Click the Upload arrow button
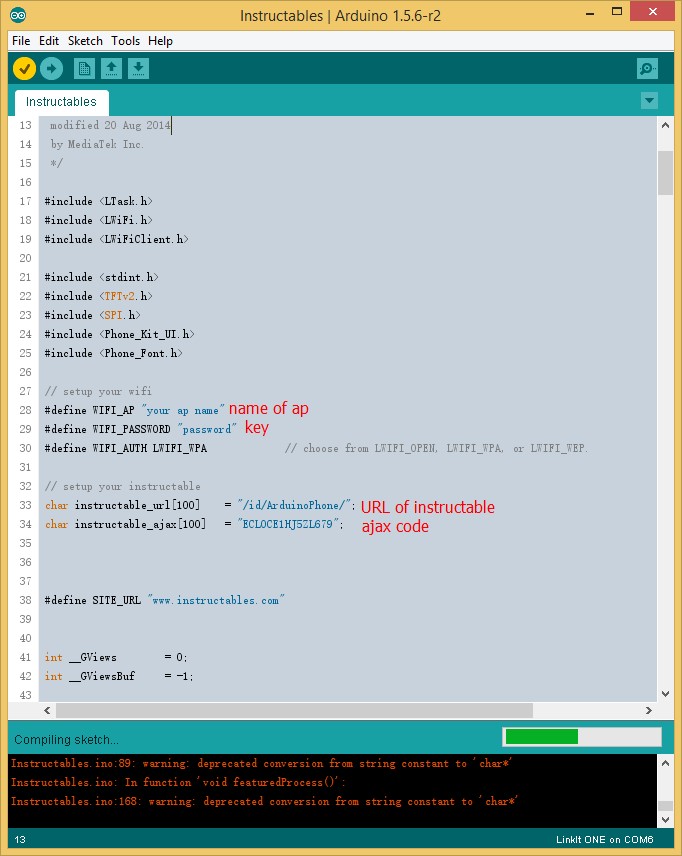Viewport: 682px width, 856px height. [51, 69]
